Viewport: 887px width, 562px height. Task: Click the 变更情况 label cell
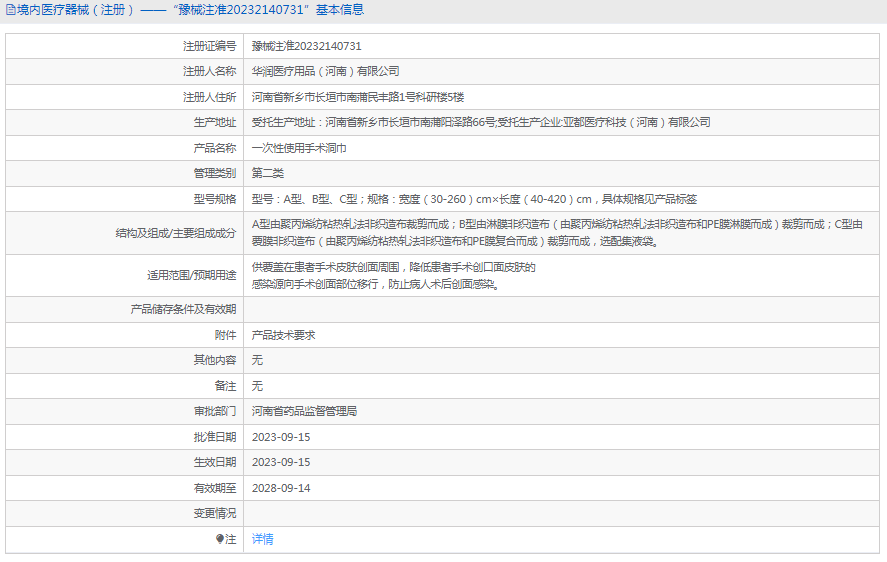click(124, 513)
